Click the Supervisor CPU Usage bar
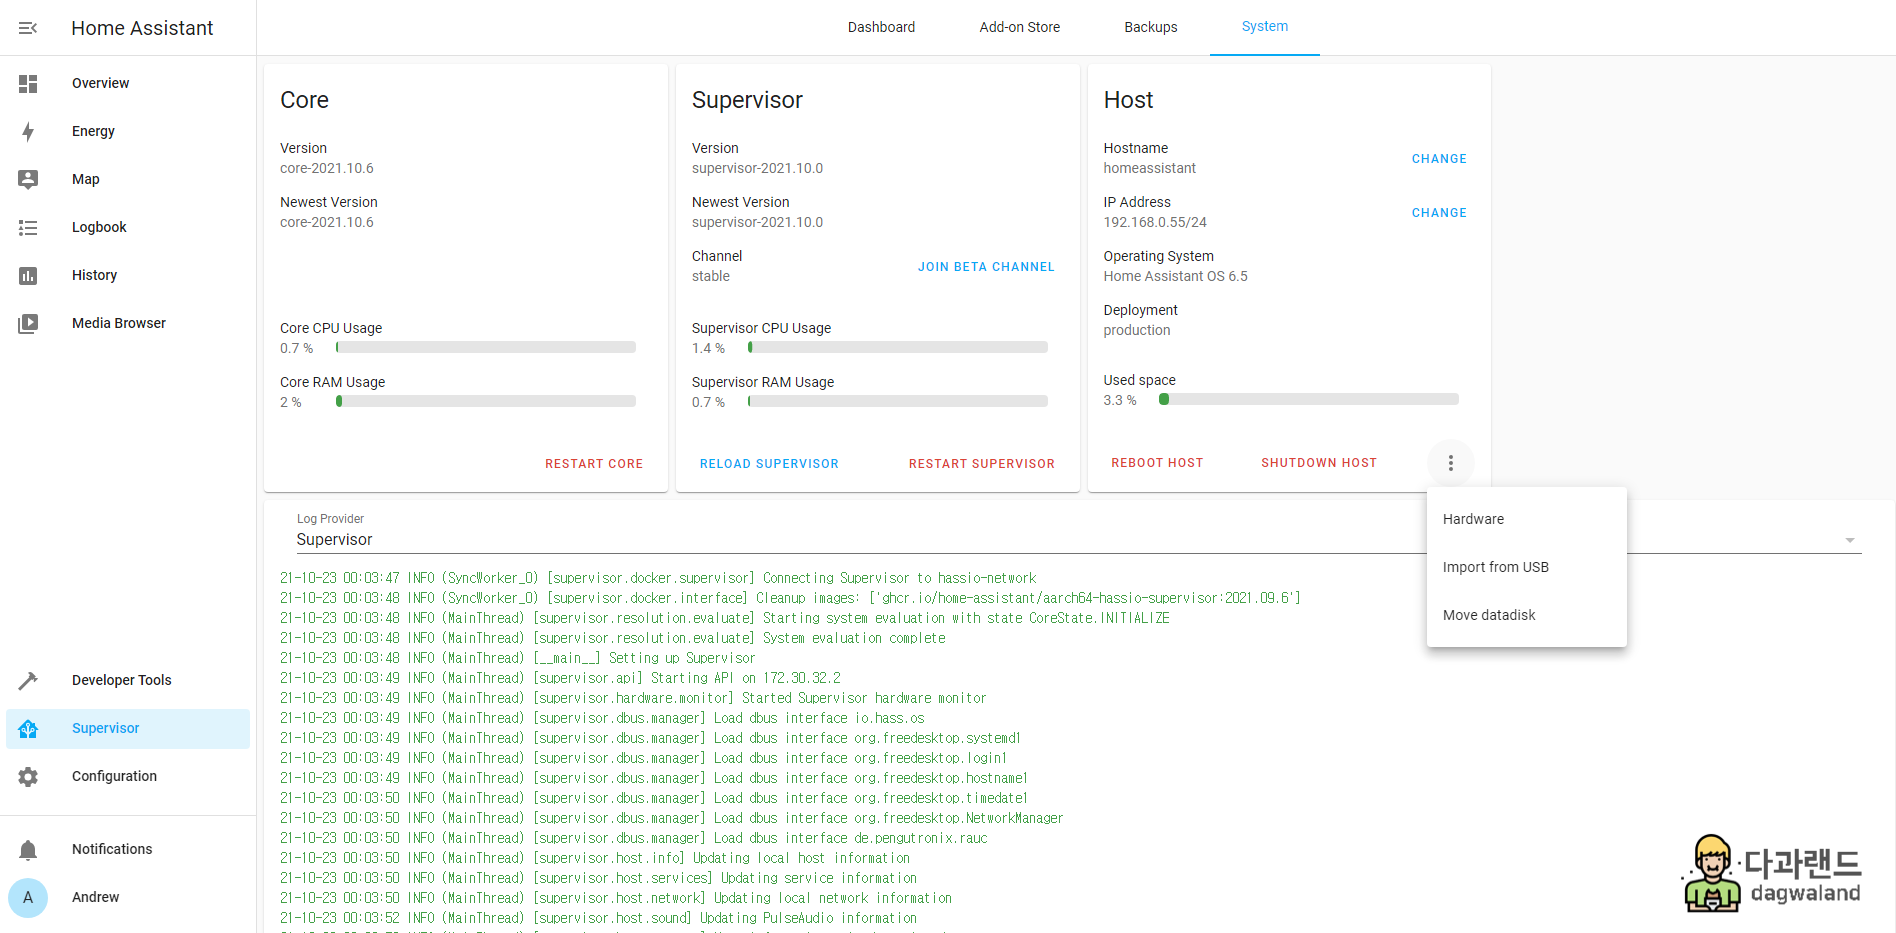This screenshot has height=933, width=1896. tap(898, 348)
